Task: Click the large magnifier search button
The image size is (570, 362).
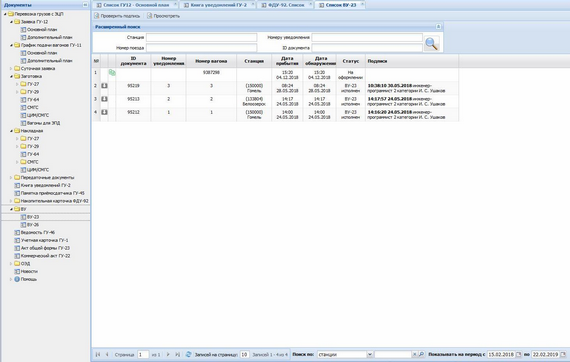Action: click(x=431, y=44)
